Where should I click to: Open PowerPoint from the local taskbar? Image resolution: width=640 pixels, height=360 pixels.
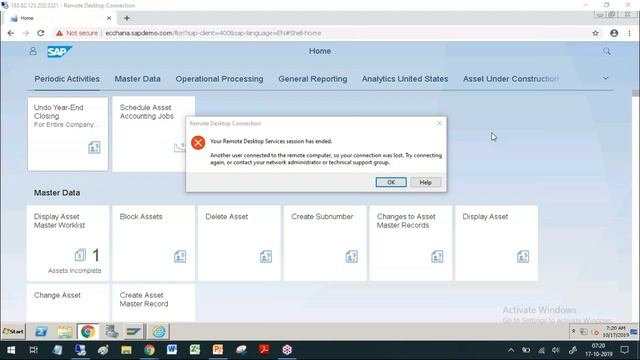pyautogui.click(x=218, y=350)
